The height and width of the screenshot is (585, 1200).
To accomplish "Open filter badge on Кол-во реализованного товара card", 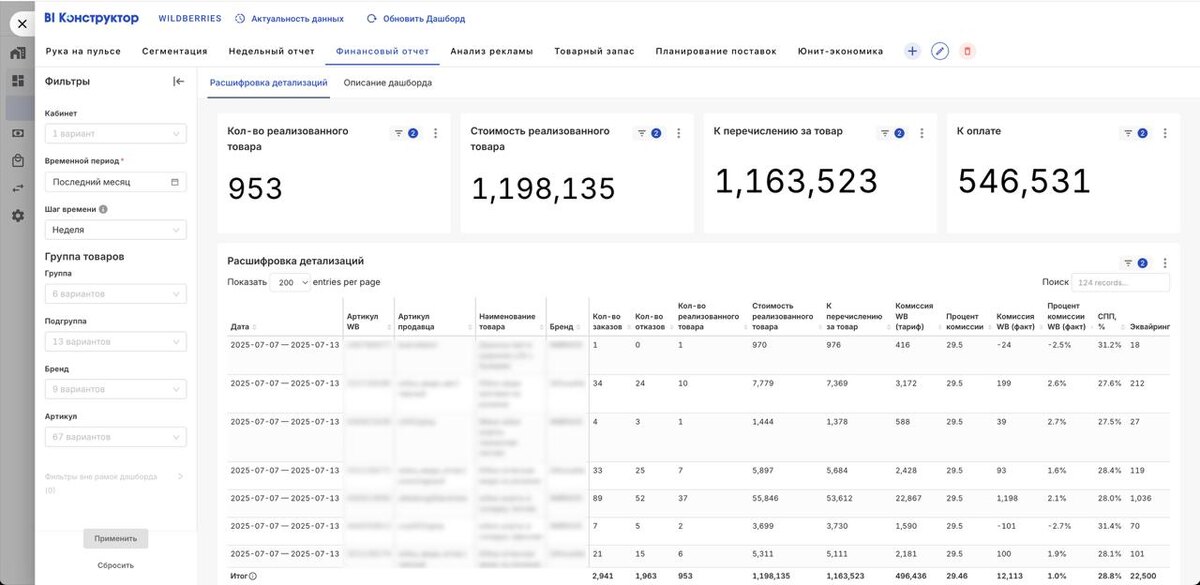I will 405,133.
